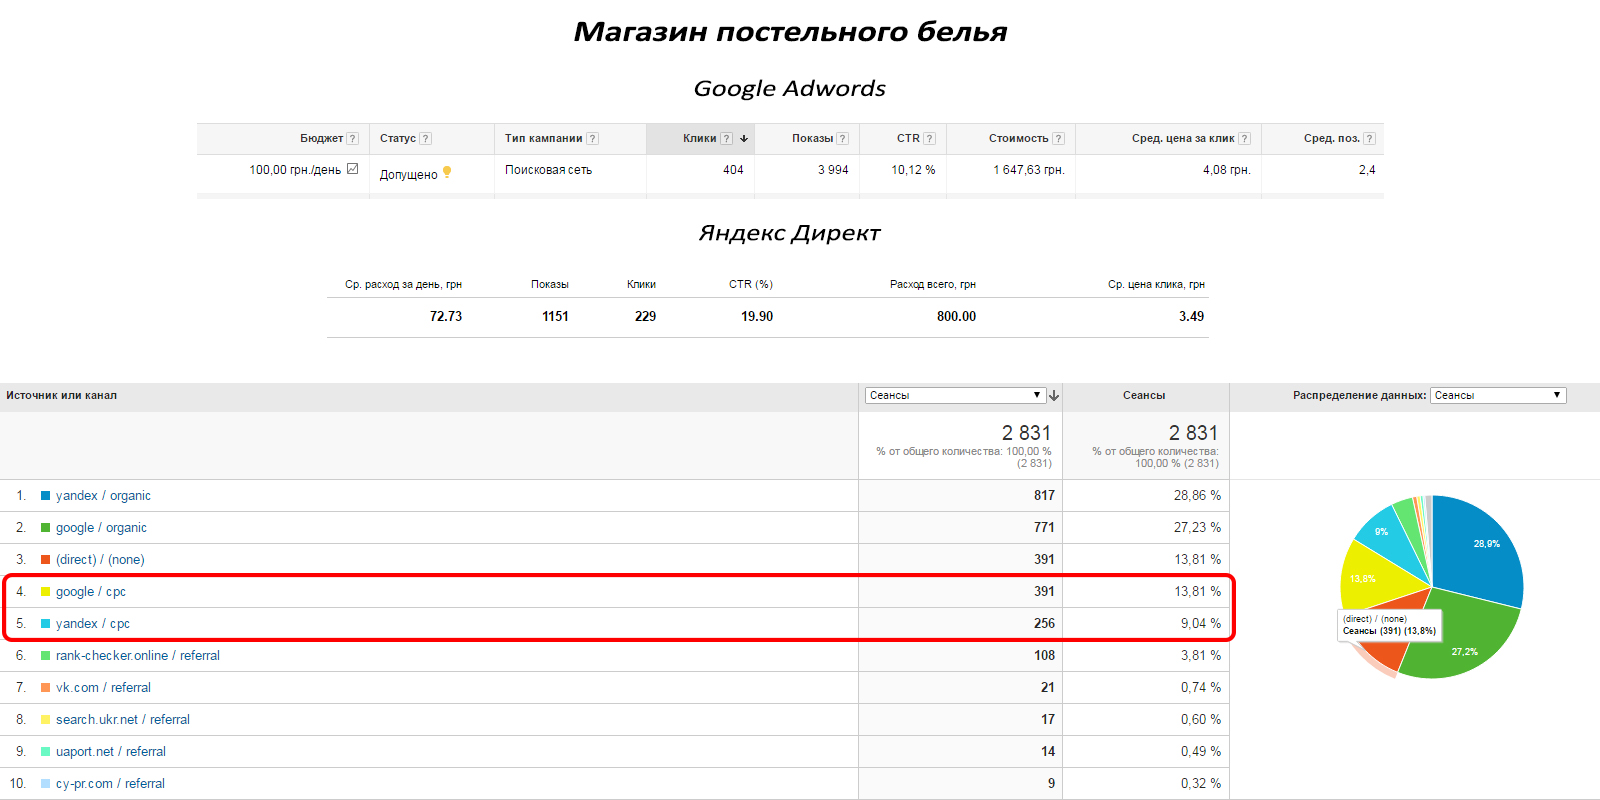Screen dimensions: 1600x800
Task: Click Источник или канал column header
Action: (61, 395)
